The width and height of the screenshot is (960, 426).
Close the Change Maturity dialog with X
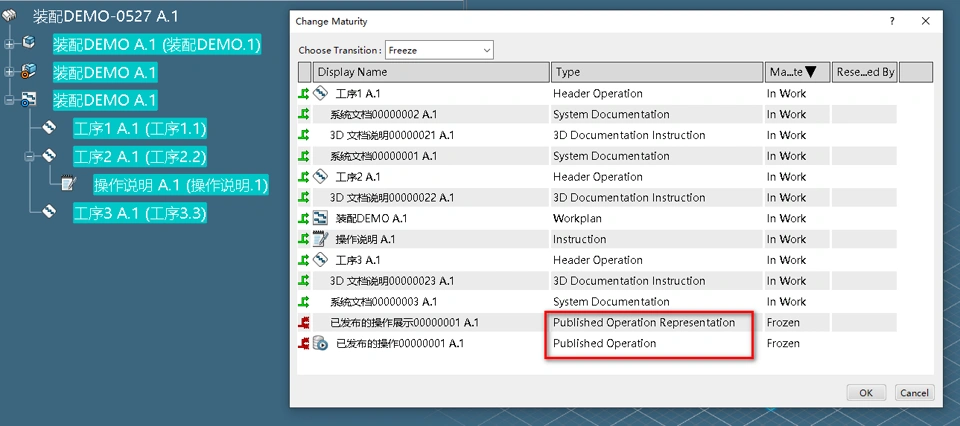[x=926, y=21]
